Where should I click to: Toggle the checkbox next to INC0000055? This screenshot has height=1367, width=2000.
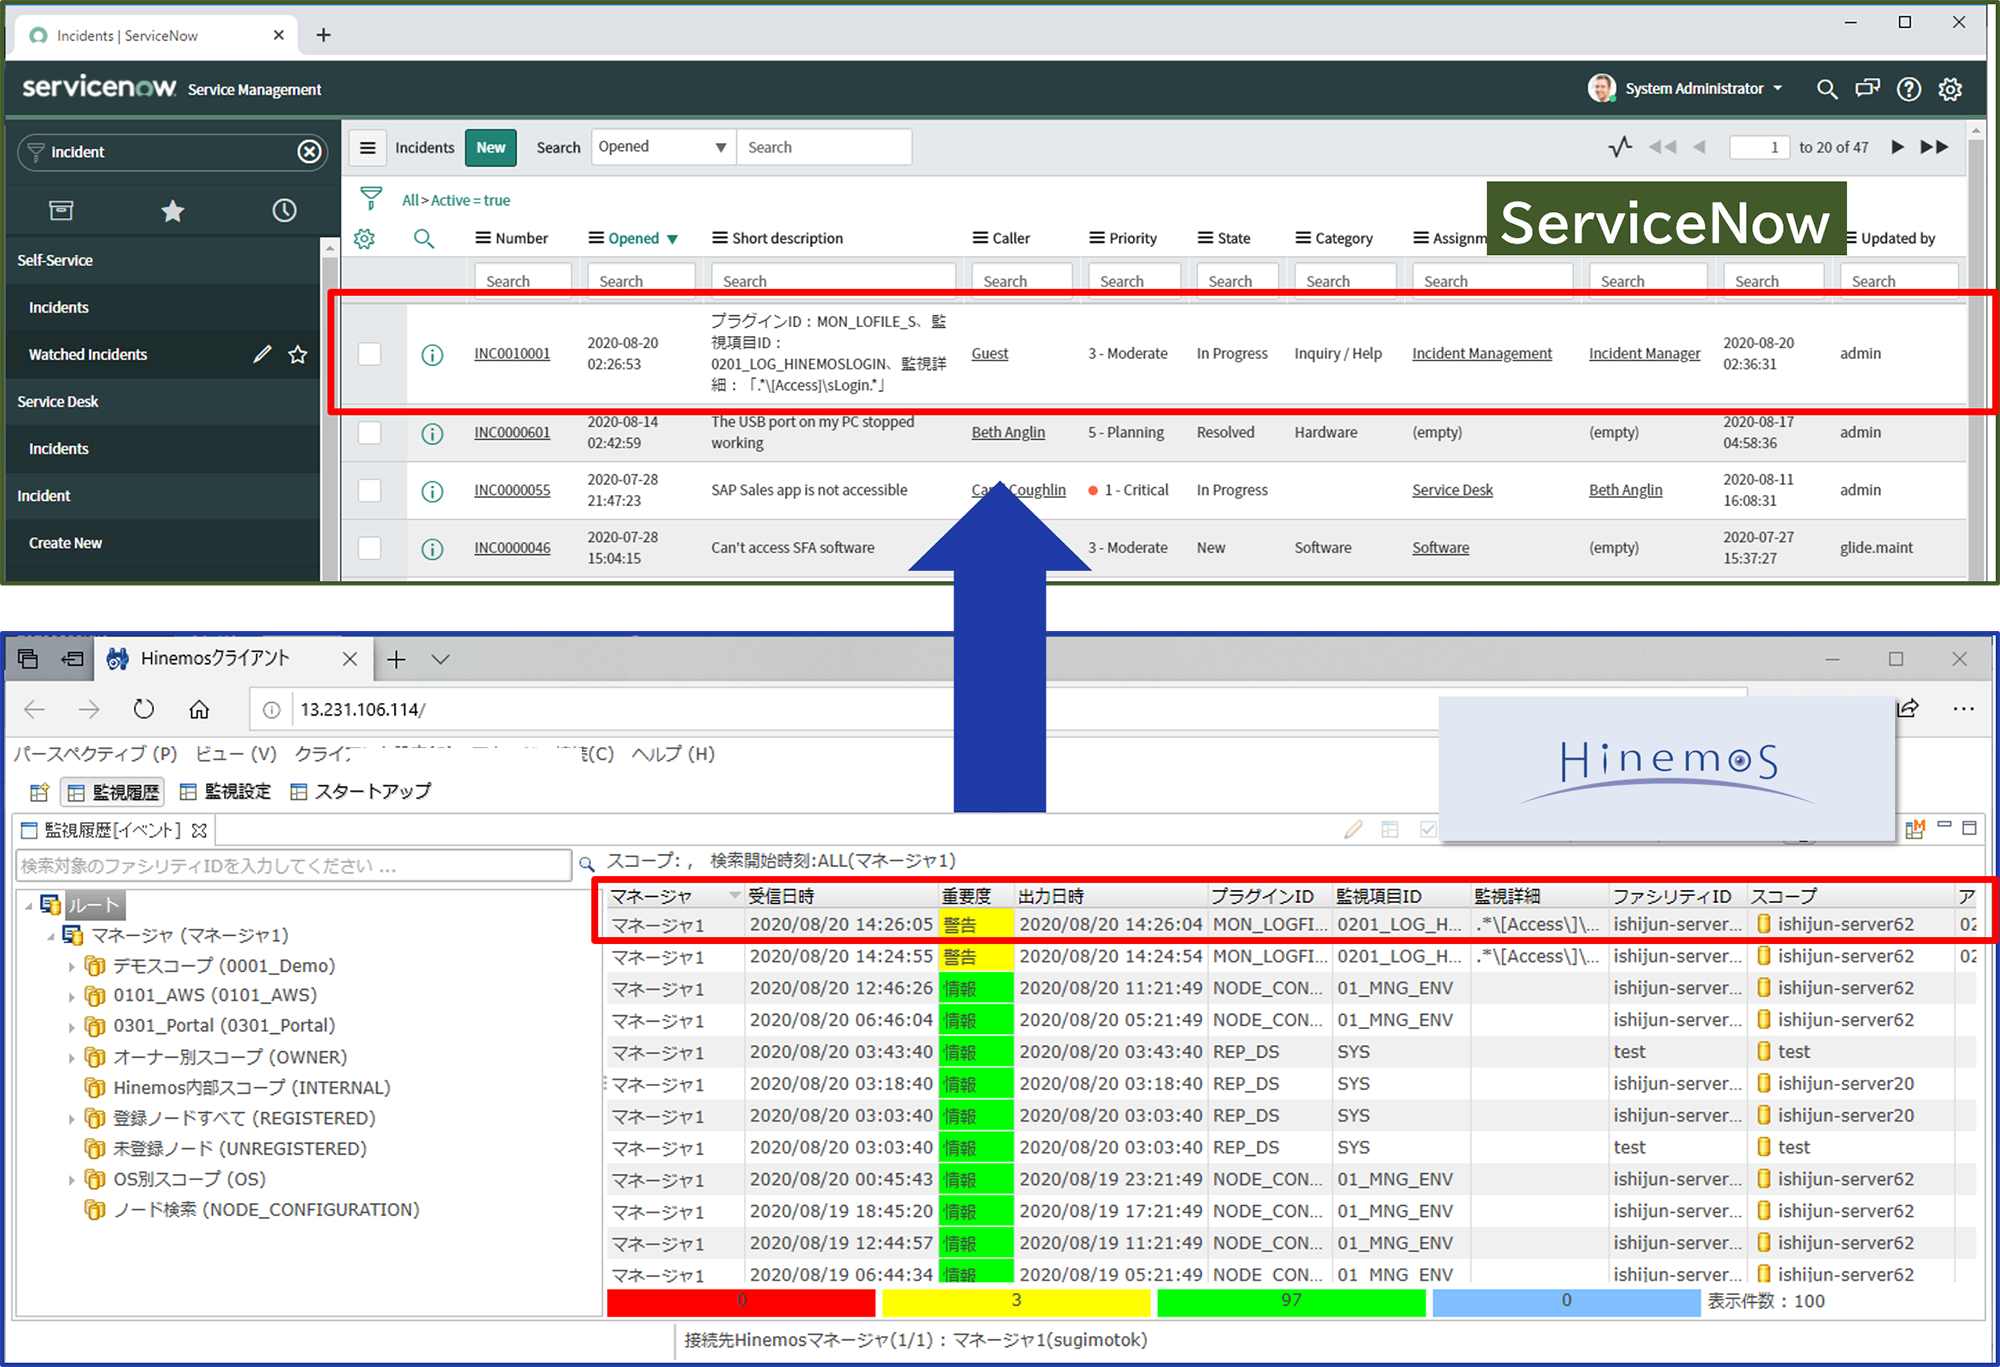pyautogui.click(x=371, y=490)
